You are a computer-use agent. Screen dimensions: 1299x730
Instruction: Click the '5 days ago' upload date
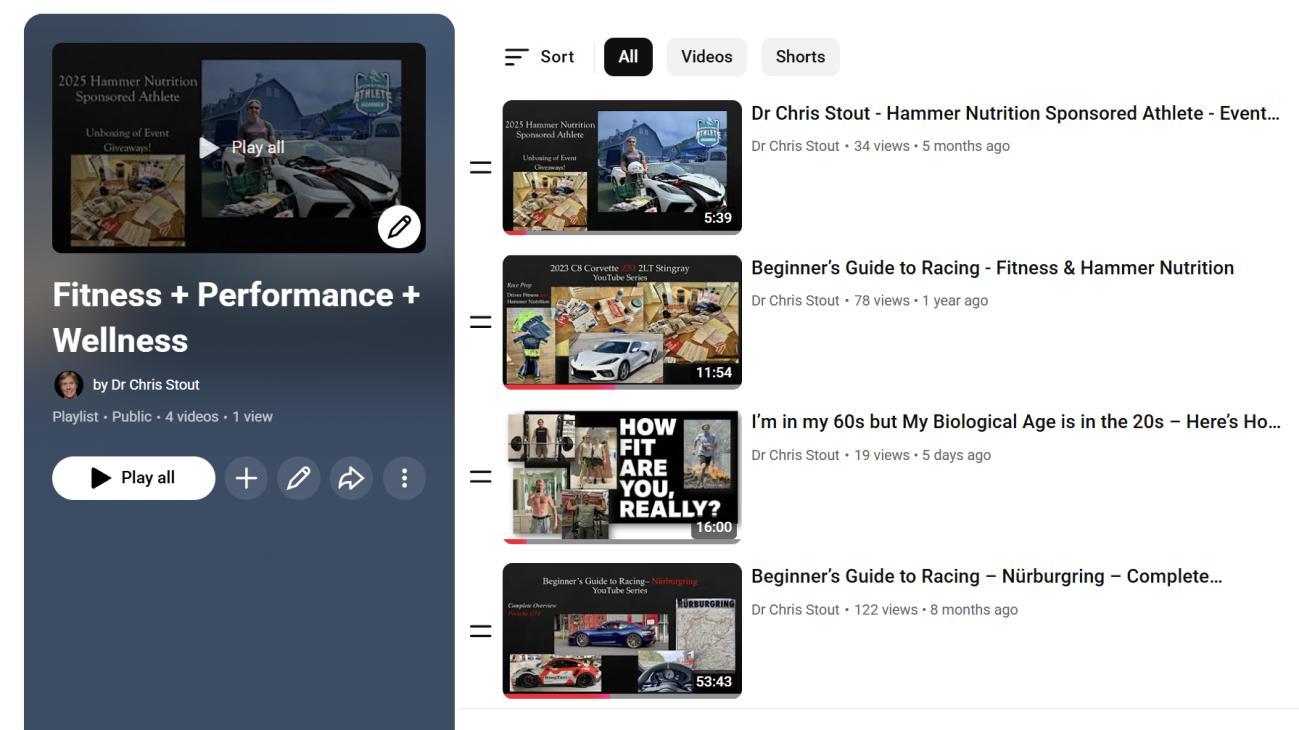[956, 455]
